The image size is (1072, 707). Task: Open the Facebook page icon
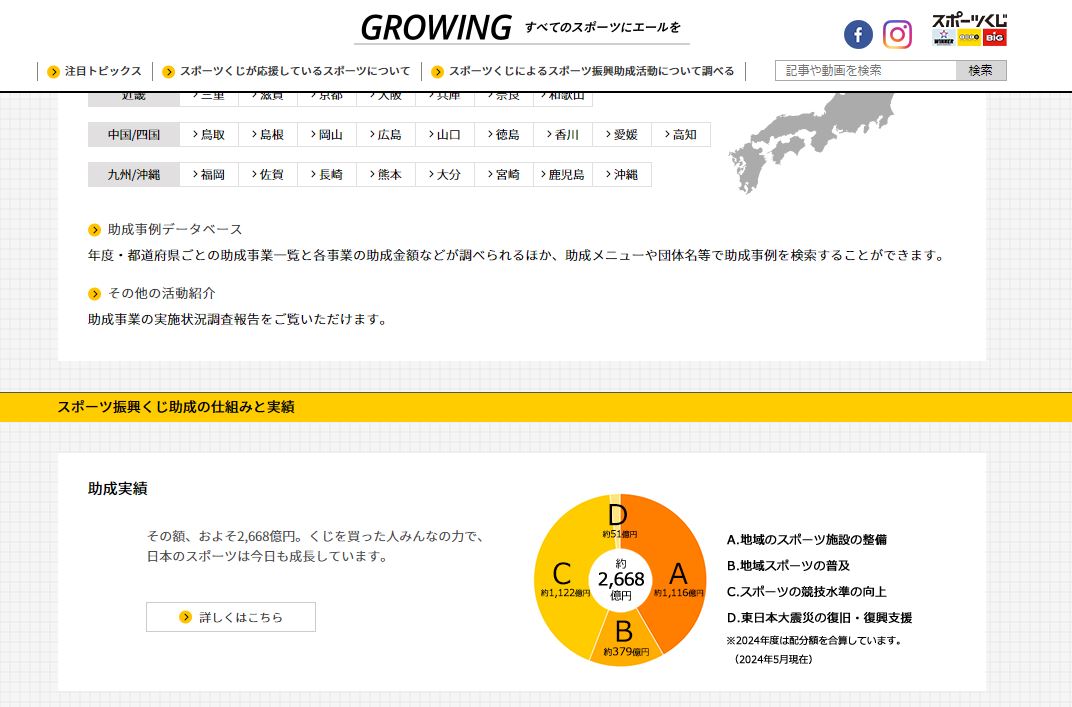tap(858, 35)
